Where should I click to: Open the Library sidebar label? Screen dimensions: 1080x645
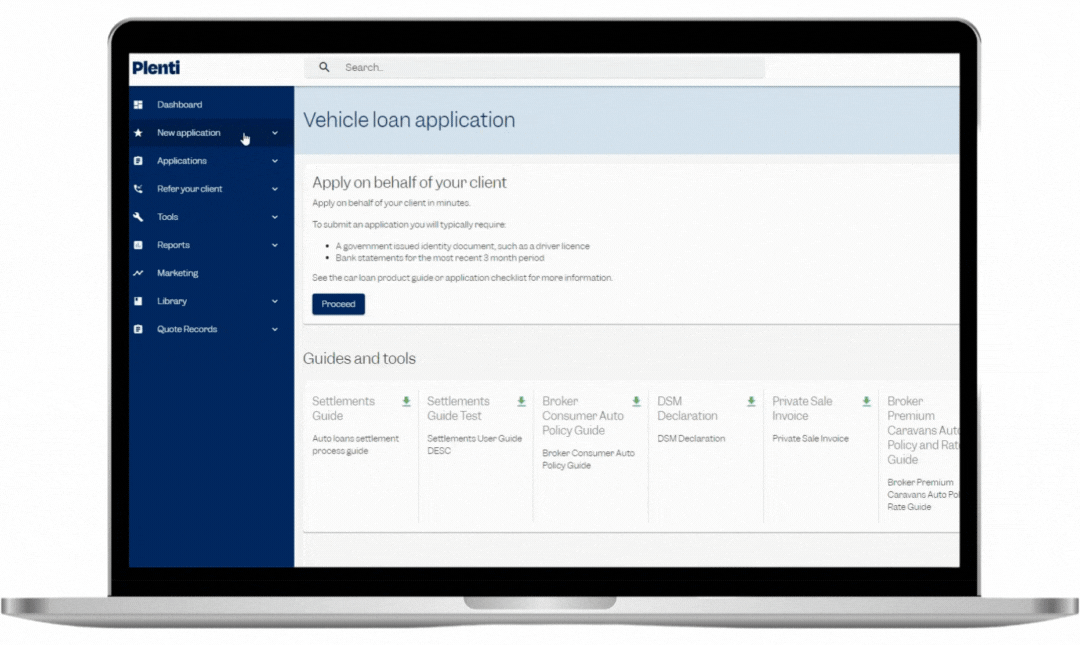pos(172,301)
